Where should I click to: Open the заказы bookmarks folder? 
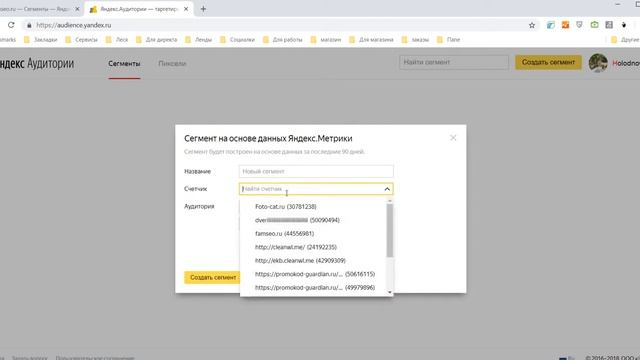(415, 40)
